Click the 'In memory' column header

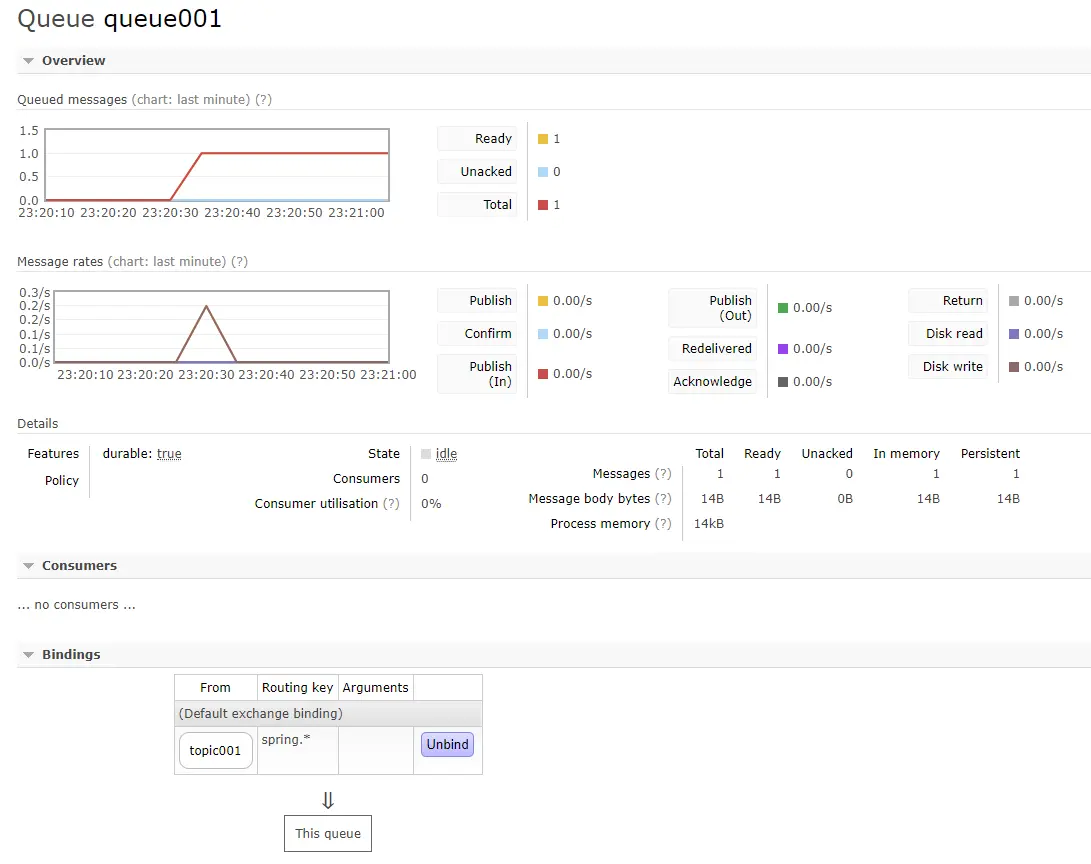907,454
